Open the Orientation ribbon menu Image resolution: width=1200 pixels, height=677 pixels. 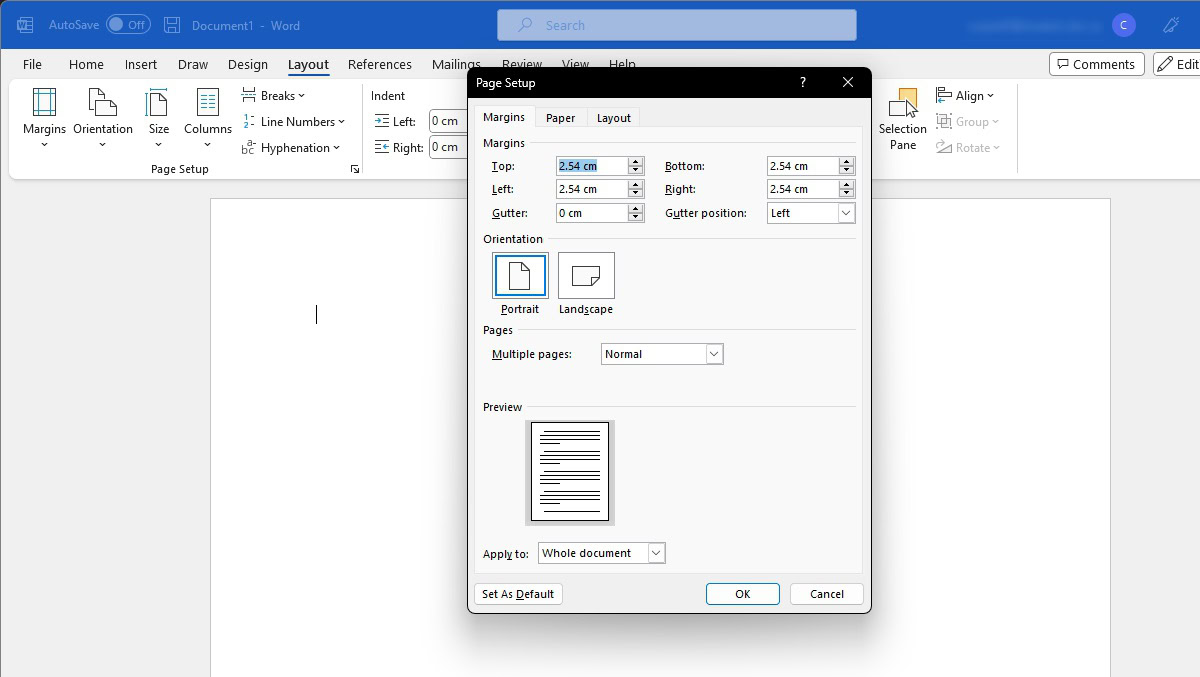click(x=102, y=116)
